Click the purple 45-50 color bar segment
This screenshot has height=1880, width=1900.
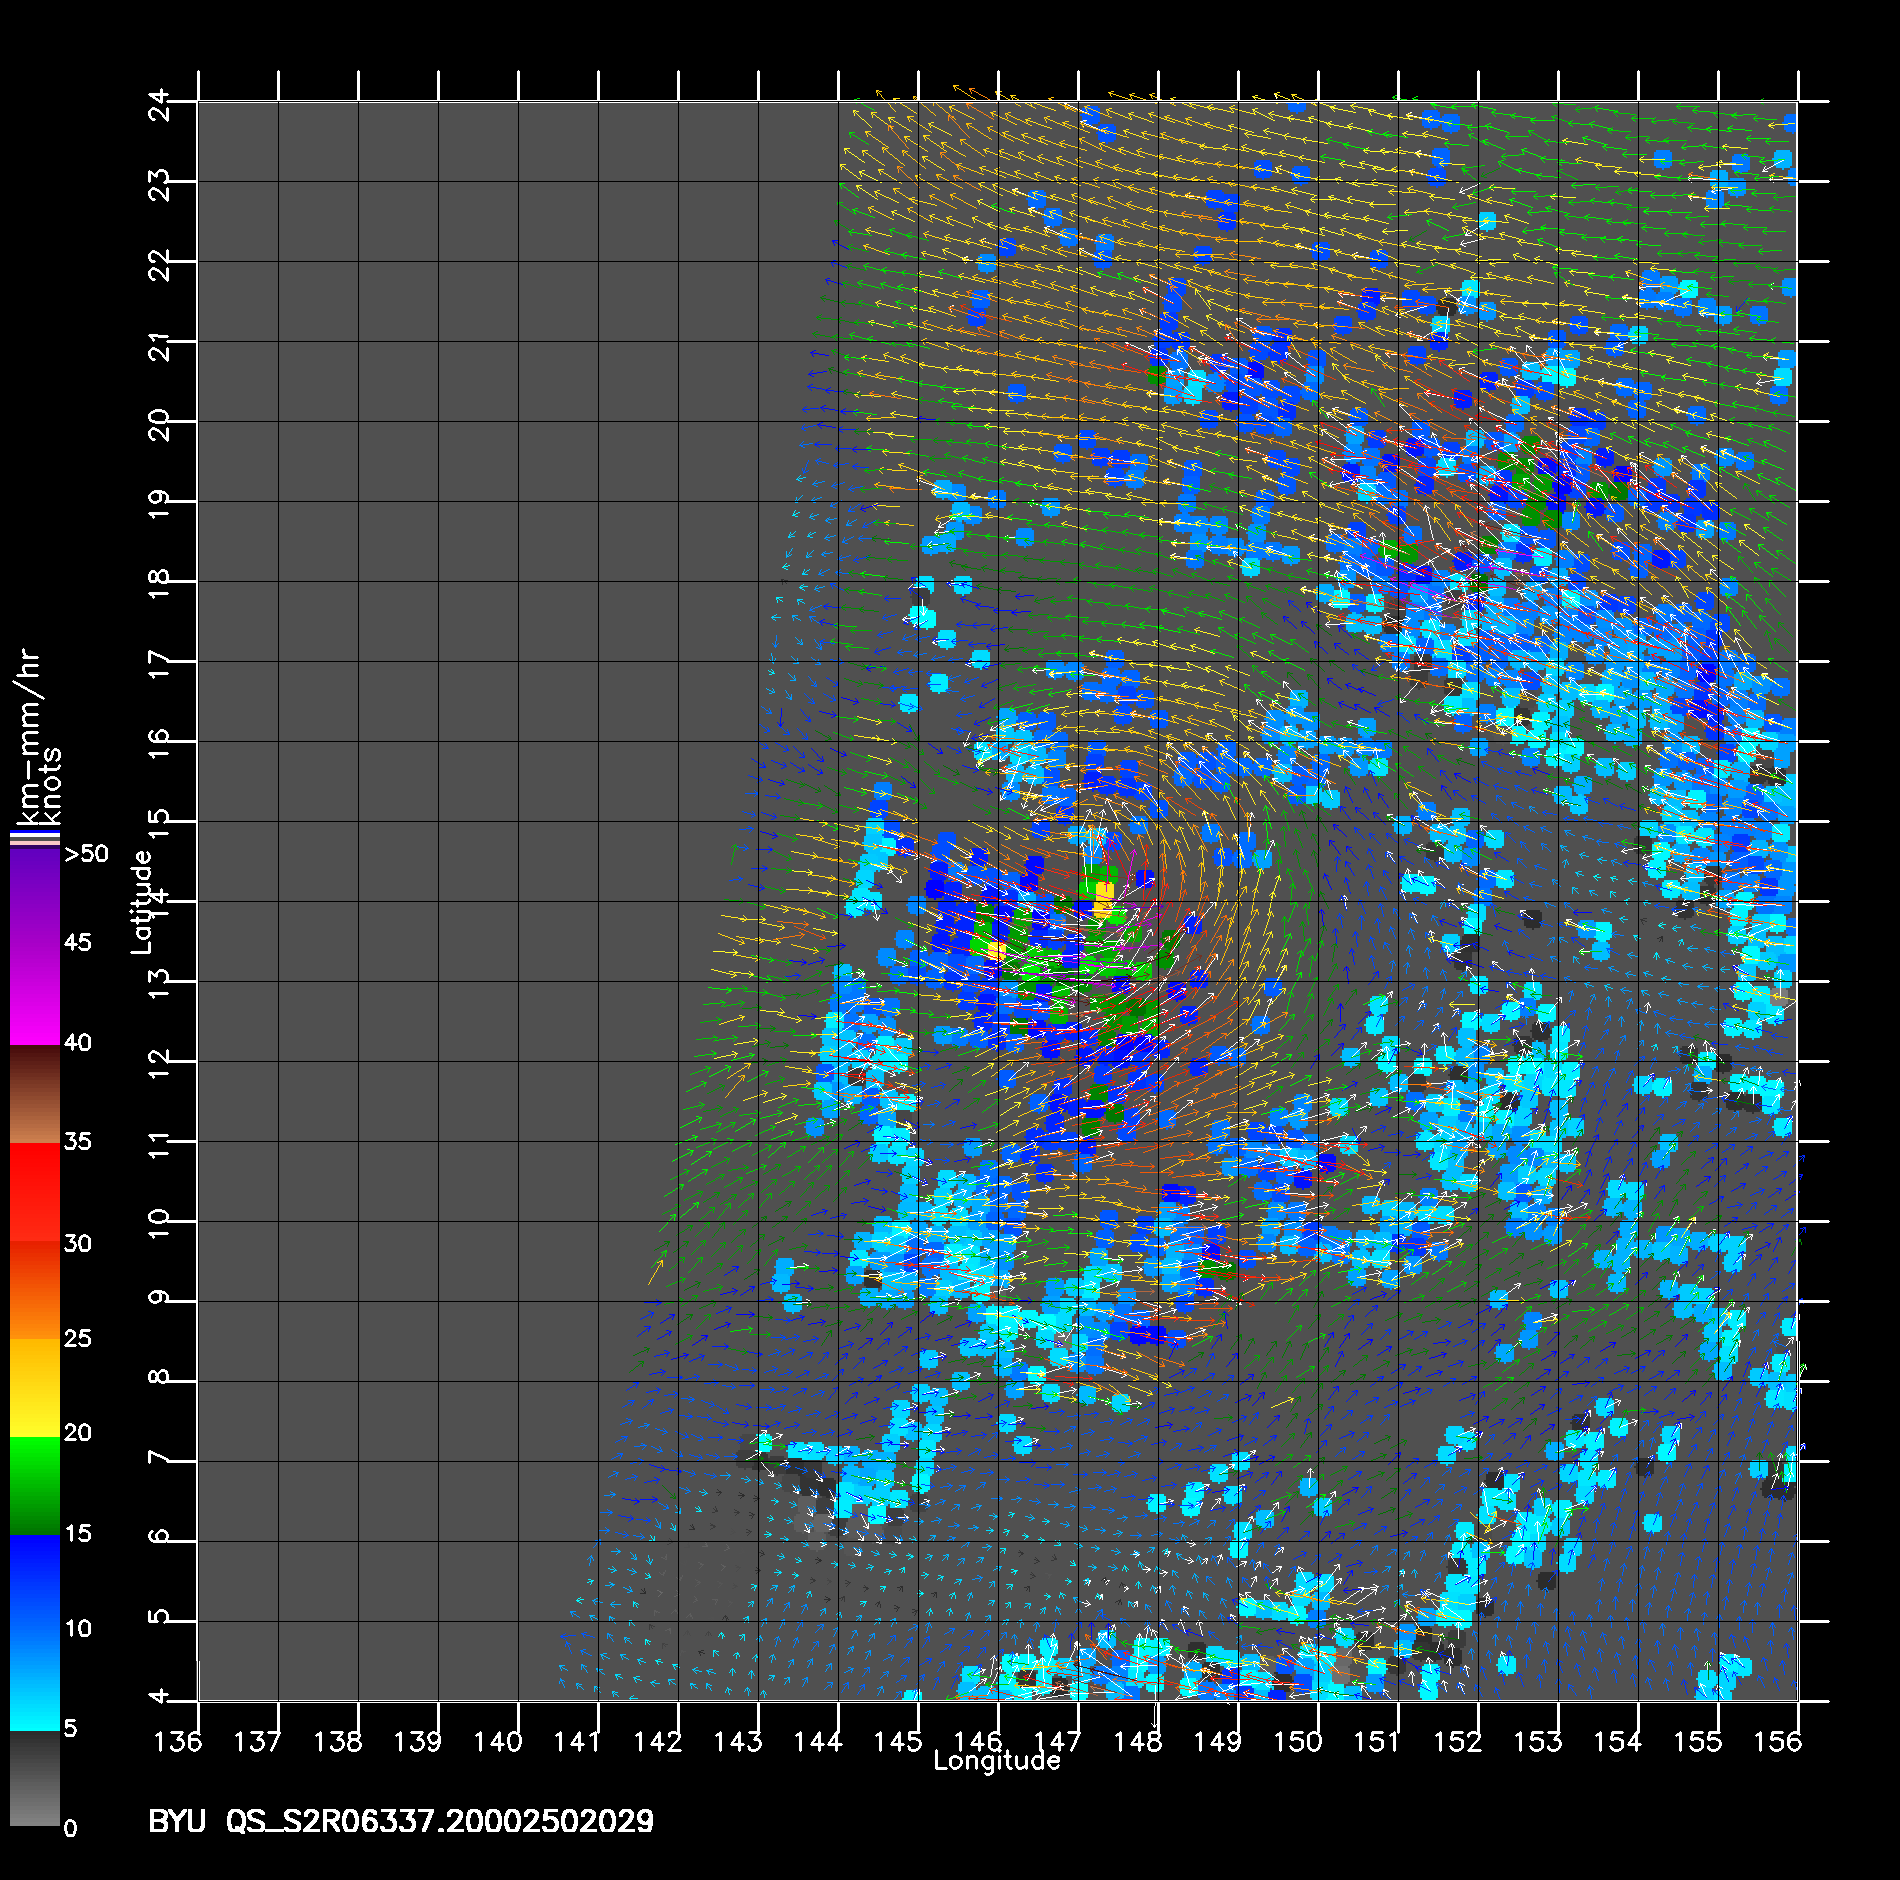pyautogui.click(x=34, y=897)
